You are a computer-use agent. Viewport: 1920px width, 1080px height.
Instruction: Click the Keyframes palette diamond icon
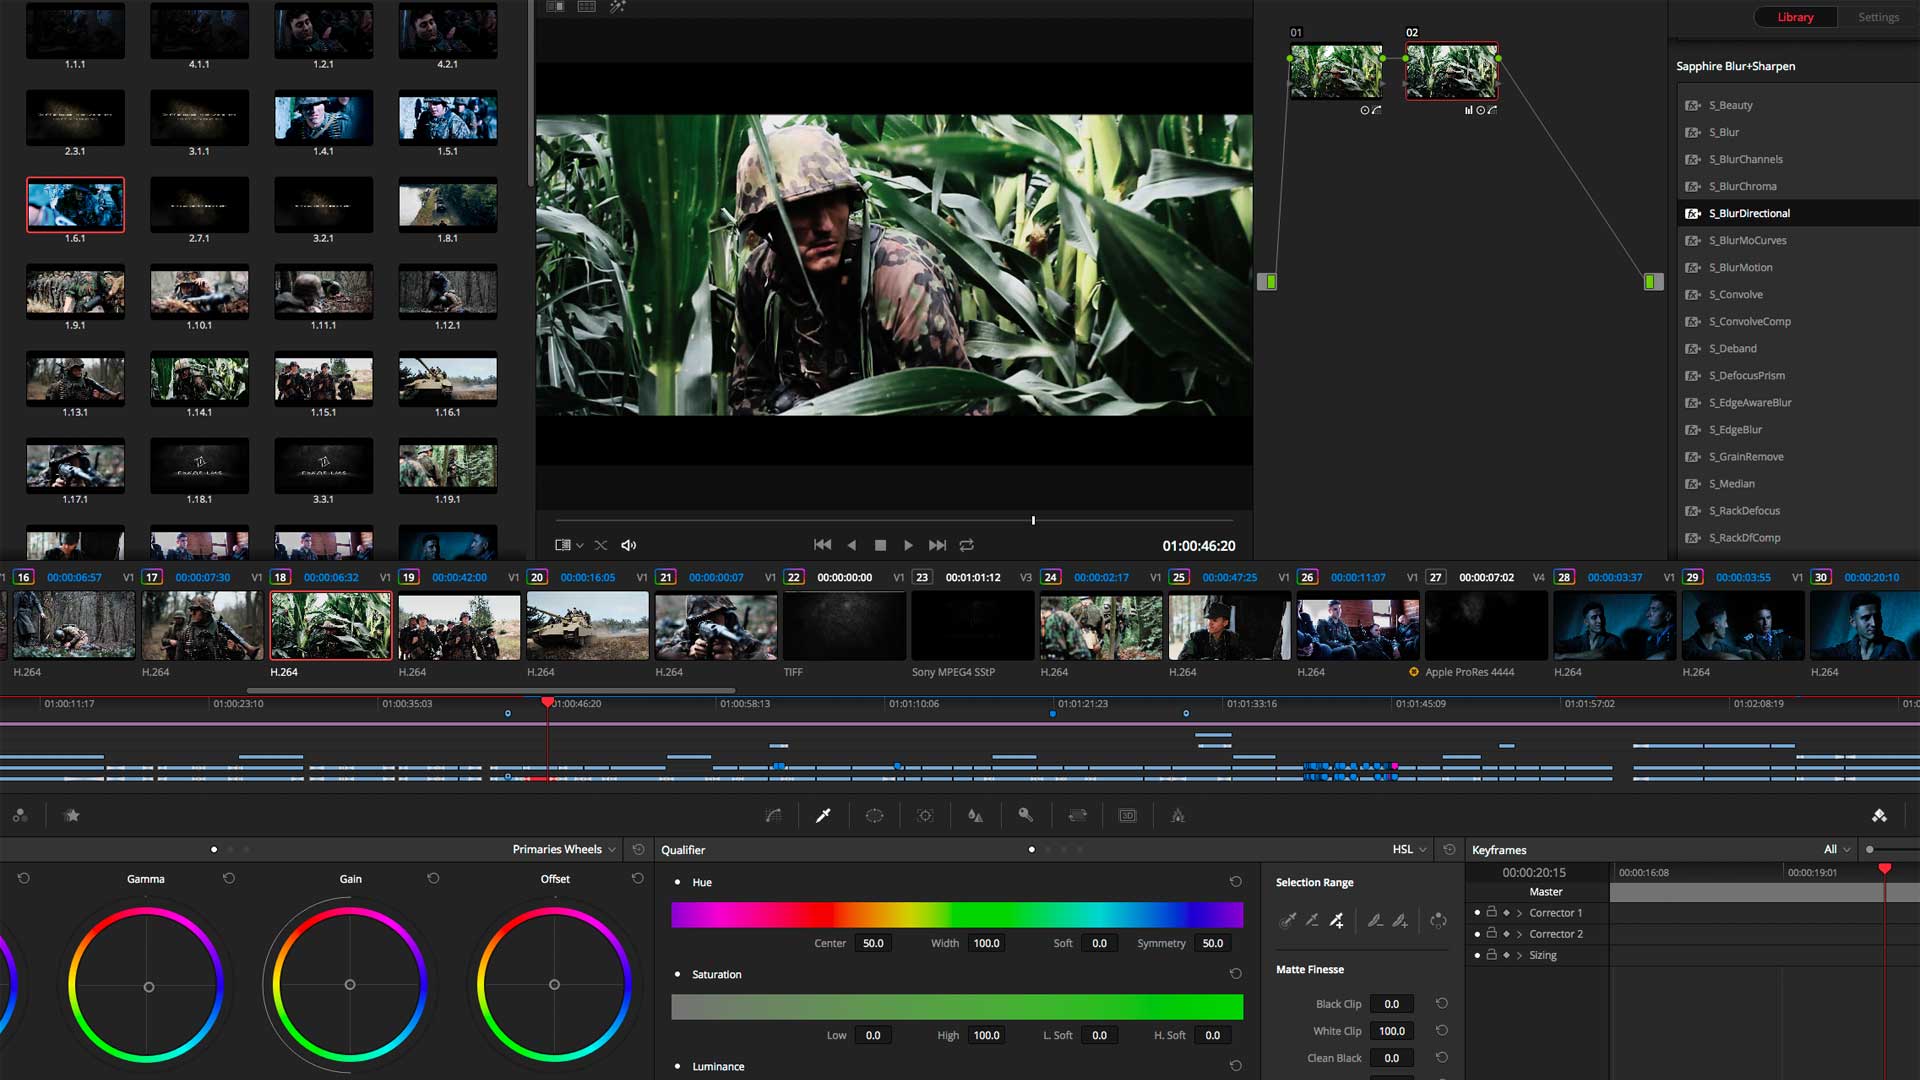[x=1879, y=816]
